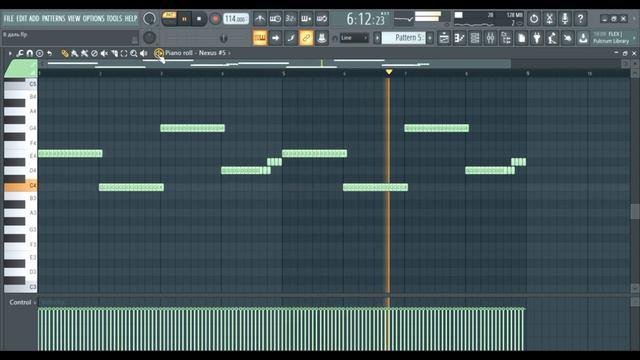Click the question mark help icon
640x360 pixels.
point(580,19)
